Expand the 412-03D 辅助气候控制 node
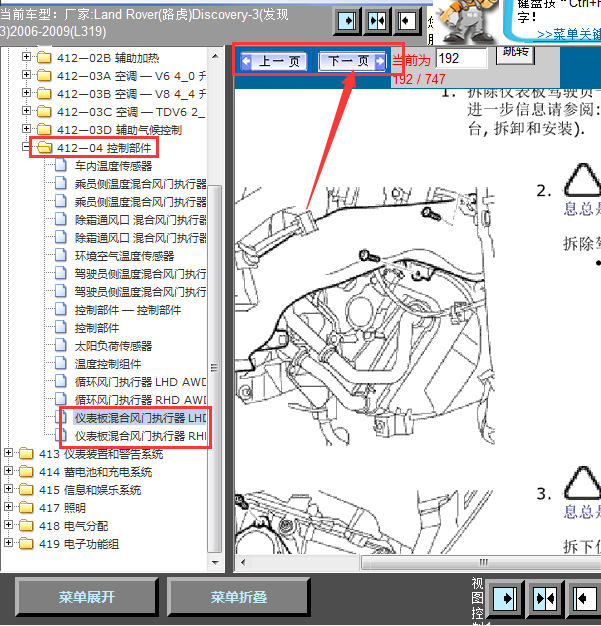Image resolution: width=601 pixels, height=626 pixels. coord(27,130)
